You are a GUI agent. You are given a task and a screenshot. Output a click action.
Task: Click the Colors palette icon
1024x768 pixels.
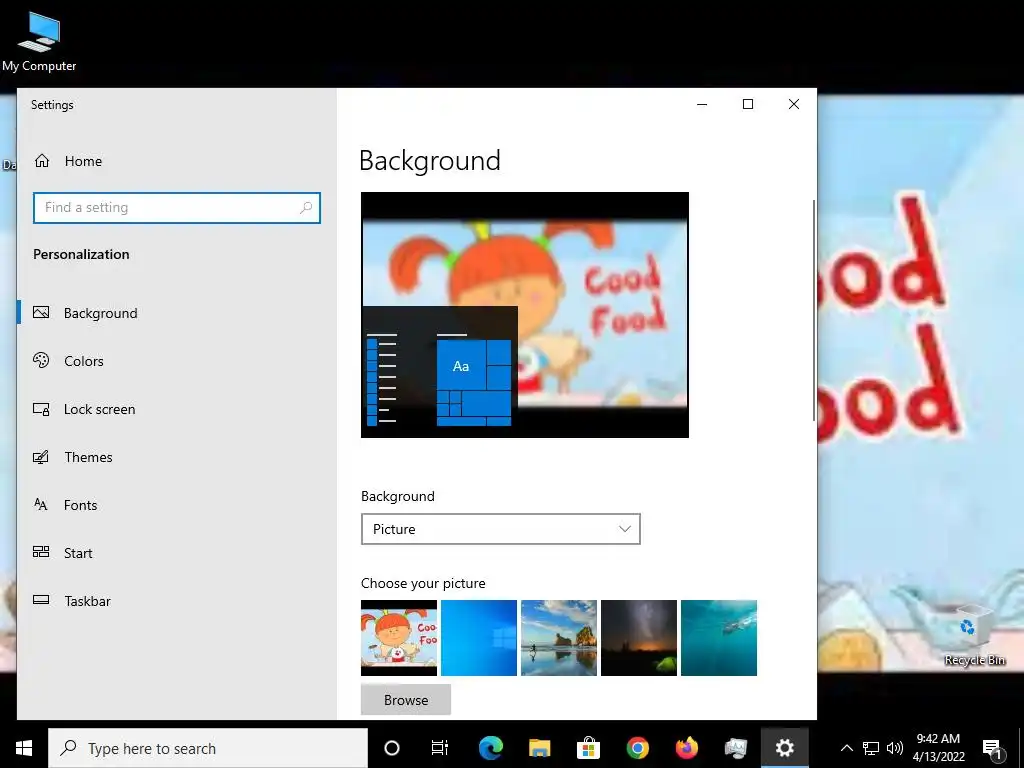(x=41, y=360)
